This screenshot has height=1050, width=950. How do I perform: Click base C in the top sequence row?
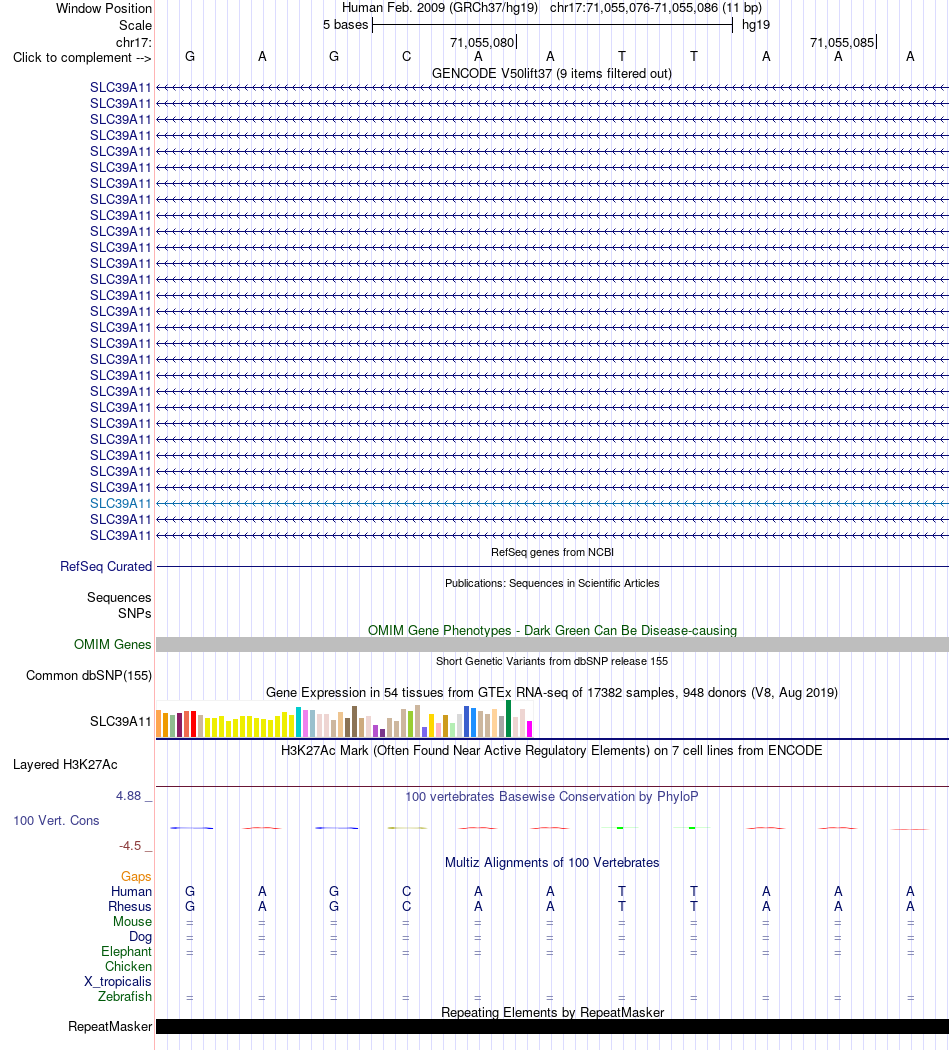[x=406, y=57]
